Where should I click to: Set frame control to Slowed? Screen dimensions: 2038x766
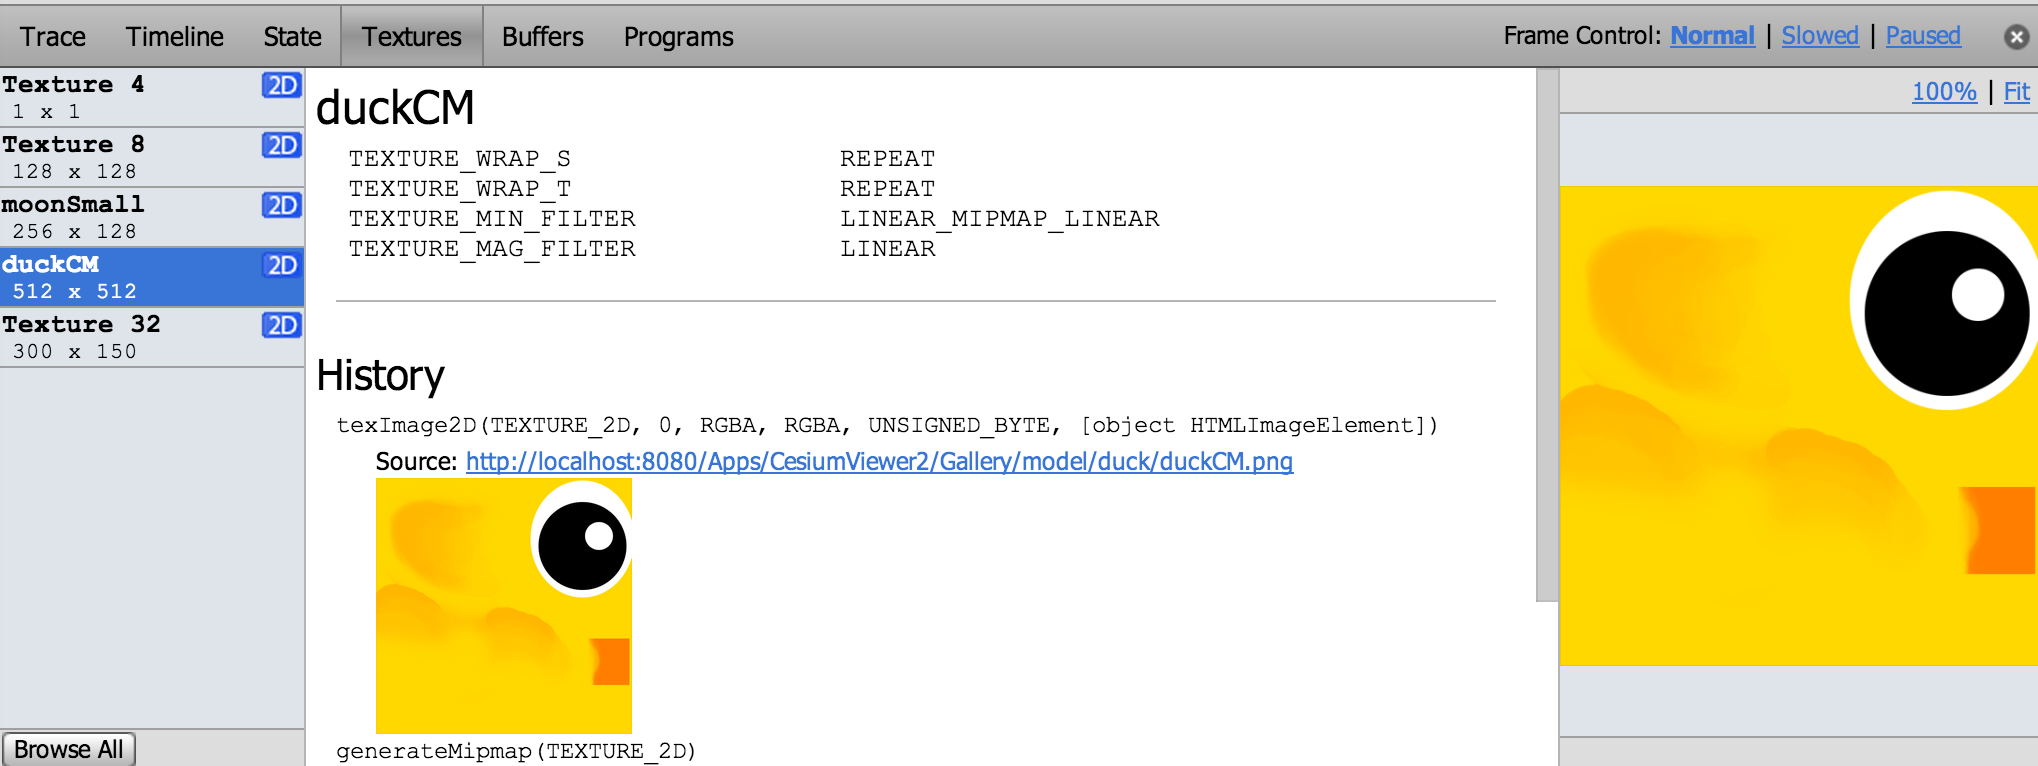[x=1819, y=36]
